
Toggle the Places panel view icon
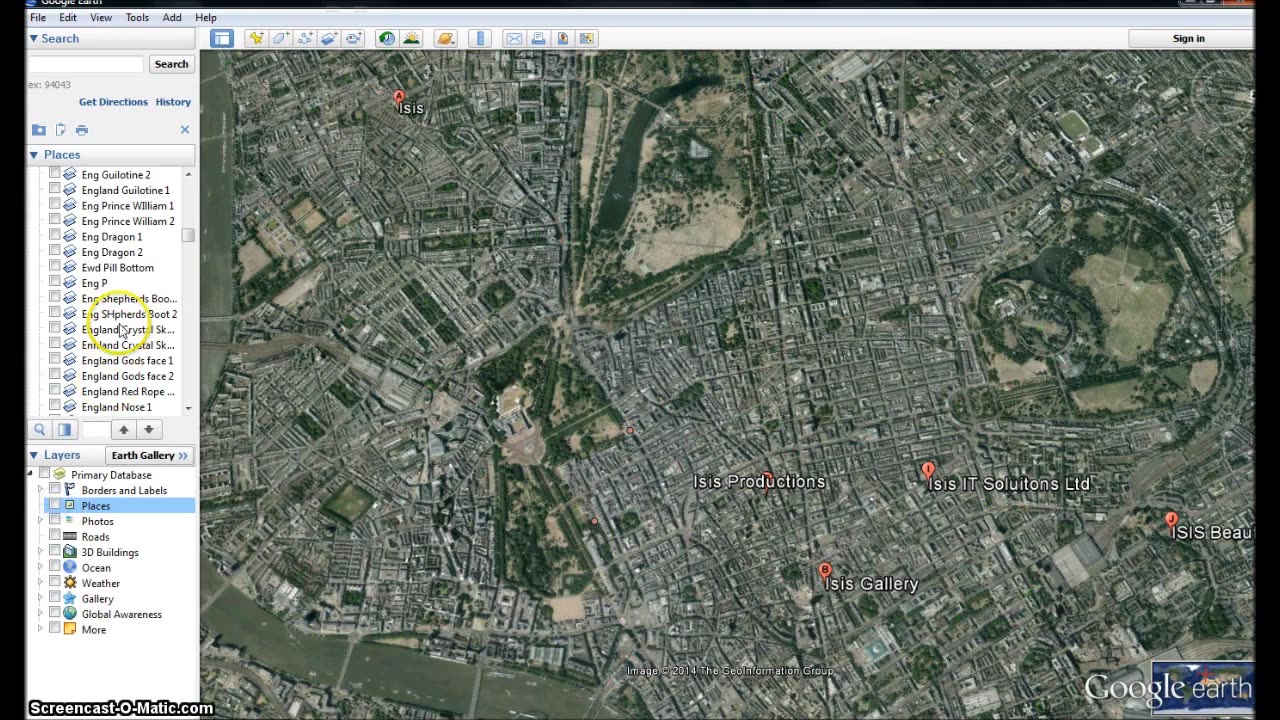tap(64, 430)
